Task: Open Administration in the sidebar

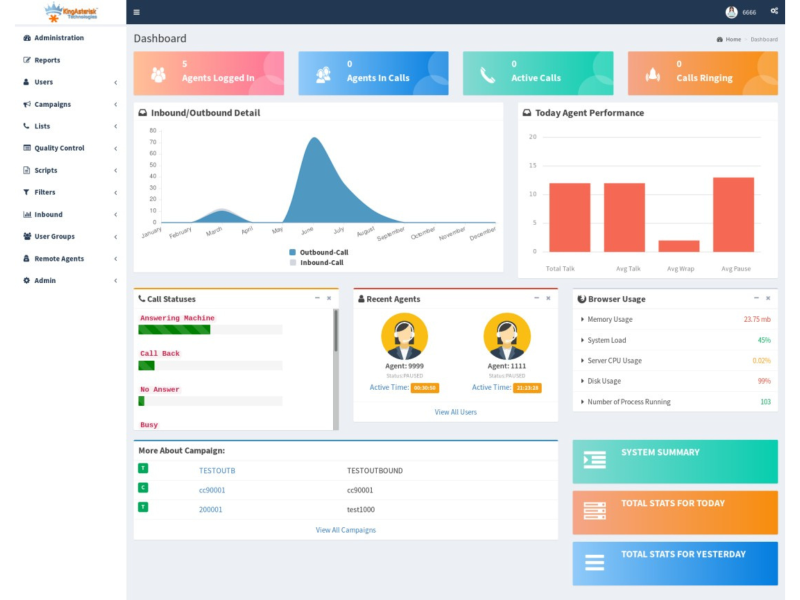Action: 58,38
